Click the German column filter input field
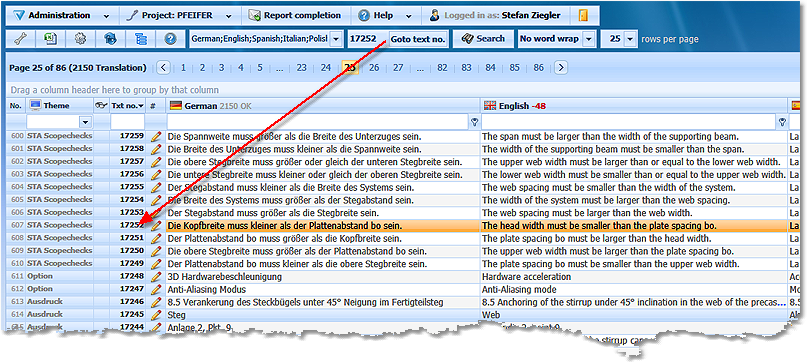807x364 pixels. [x=318, y=122]
